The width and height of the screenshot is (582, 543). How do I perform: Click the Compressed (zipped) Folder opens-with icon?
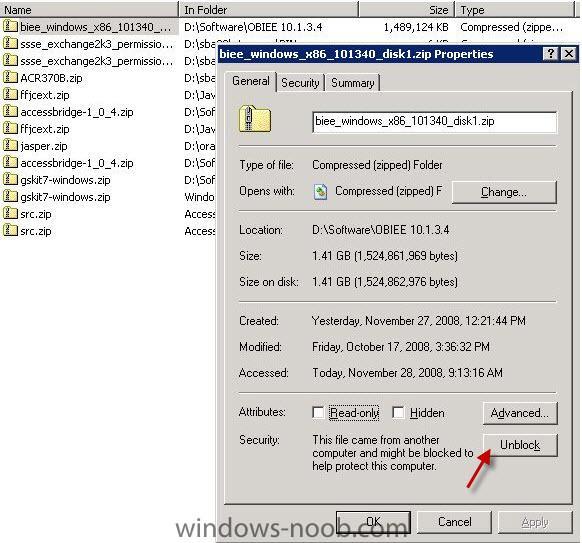tap(320, 192)
